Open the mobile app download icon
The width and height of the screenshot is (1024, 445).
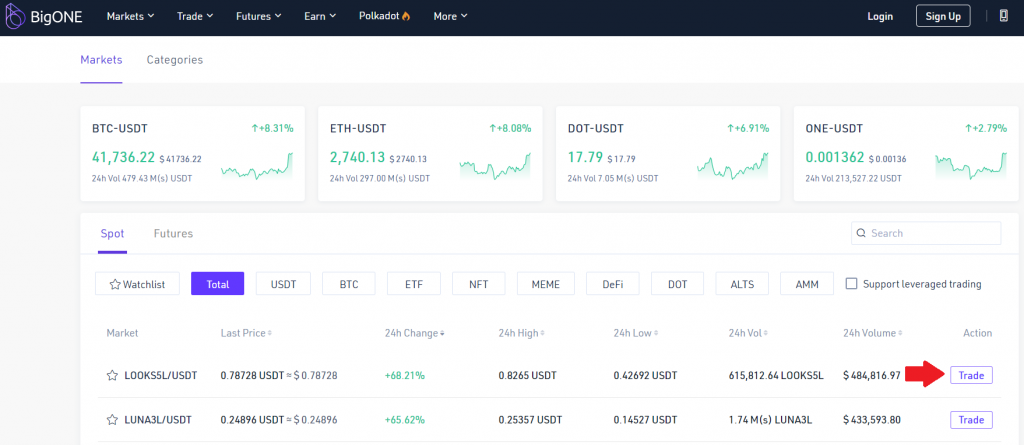point(1004,16)
